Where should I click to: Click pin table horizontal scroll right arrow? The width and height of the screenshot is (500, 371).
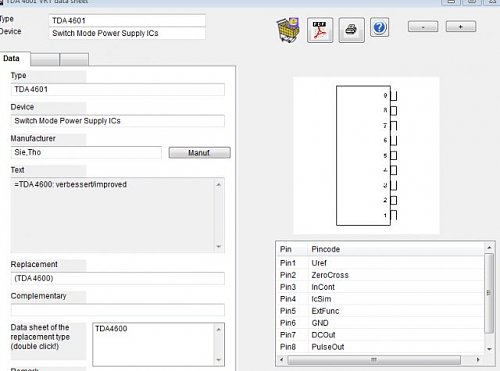point(478,360)
